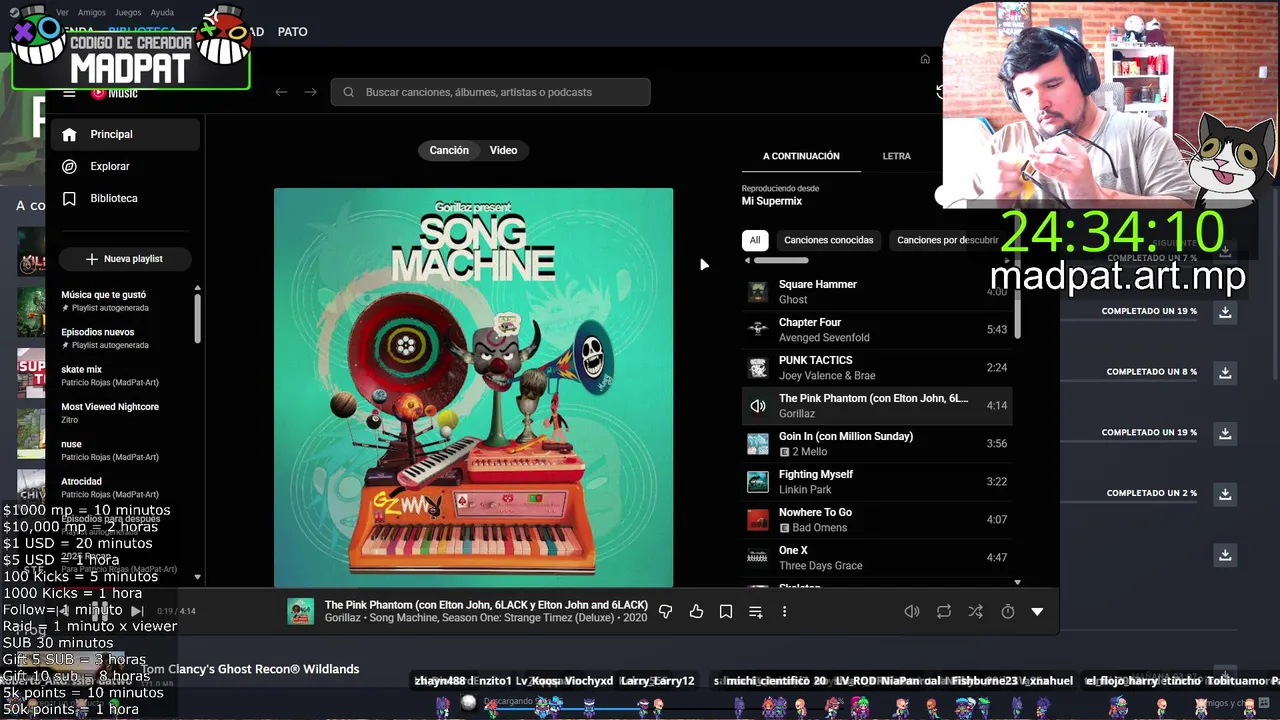Open Steam Amigos menu
The height and width of the screenshot is (720, 1280).
pos(92,13)
